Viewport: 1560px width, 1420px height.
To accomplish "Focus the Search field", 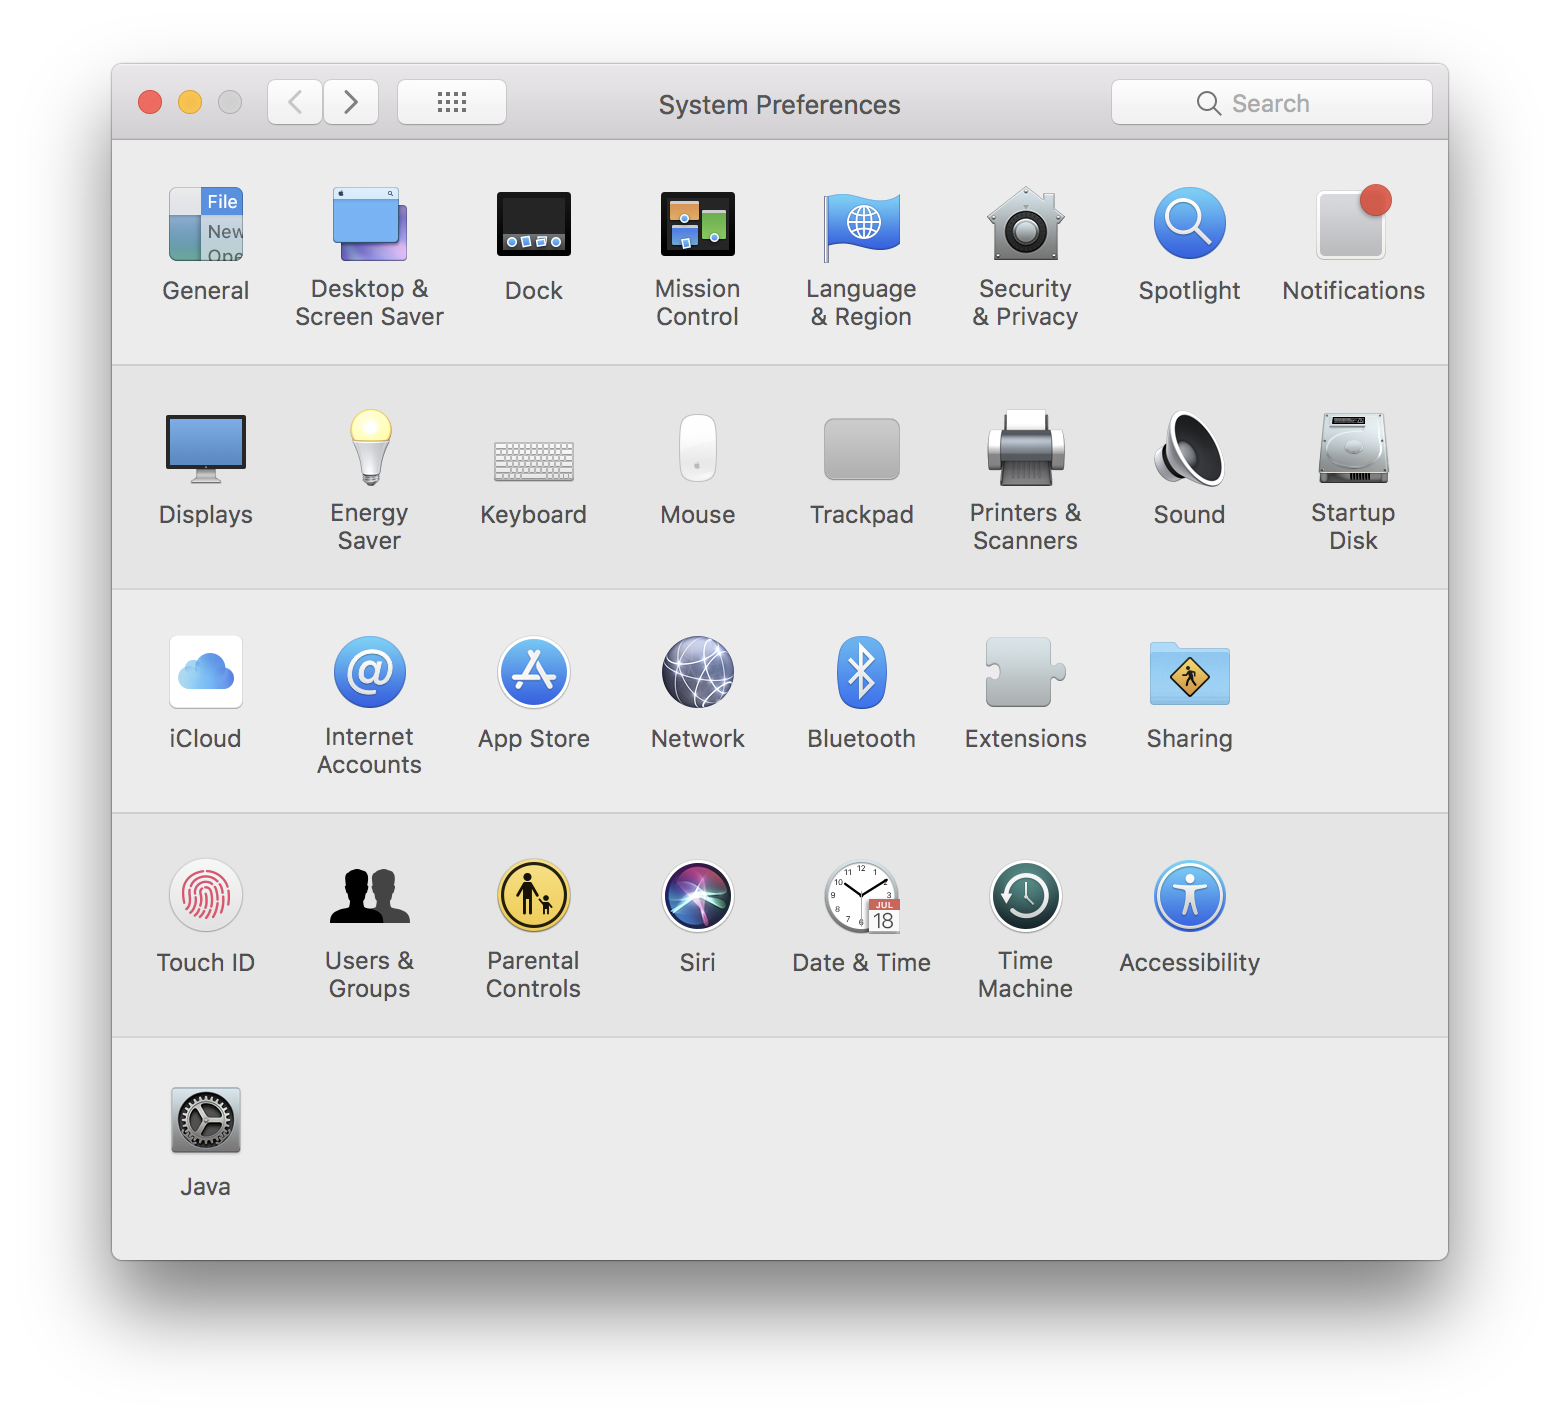I will pos(1272,102).
